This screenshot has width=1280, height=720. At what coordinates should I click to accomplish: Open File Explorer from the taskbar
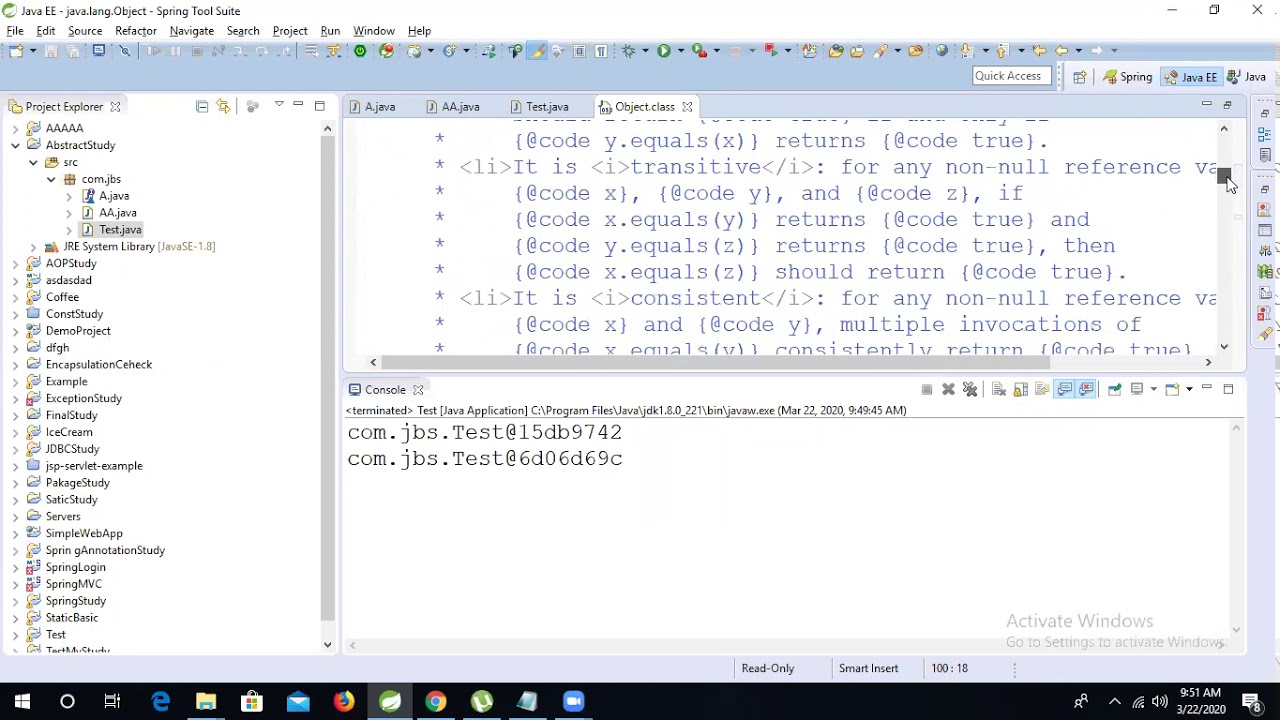pos(206,701)
